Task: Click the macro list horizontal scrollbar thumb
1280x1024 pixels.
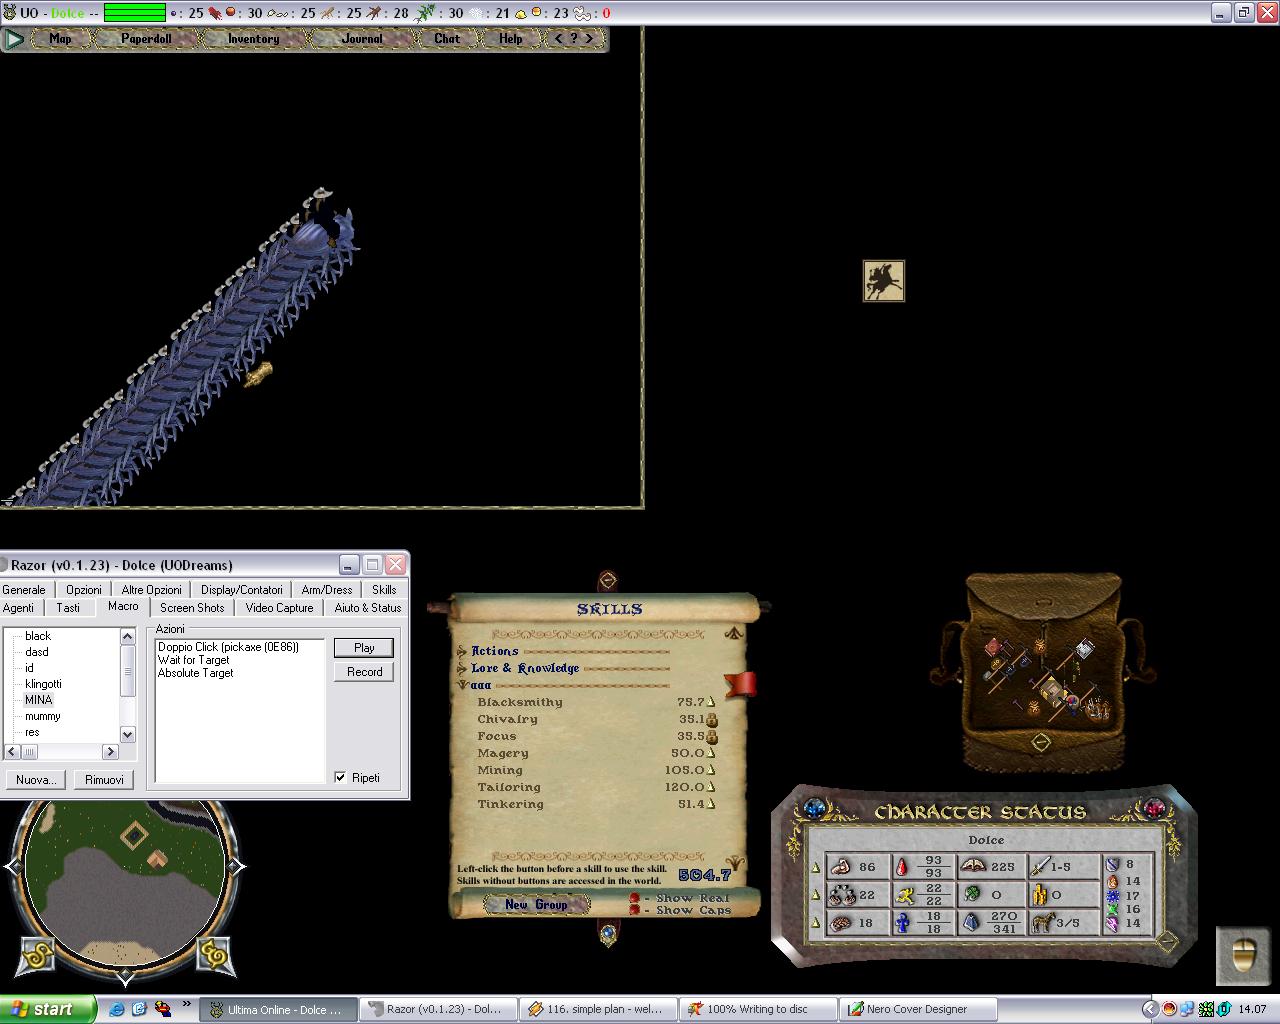Action: (x=30, y=752)
